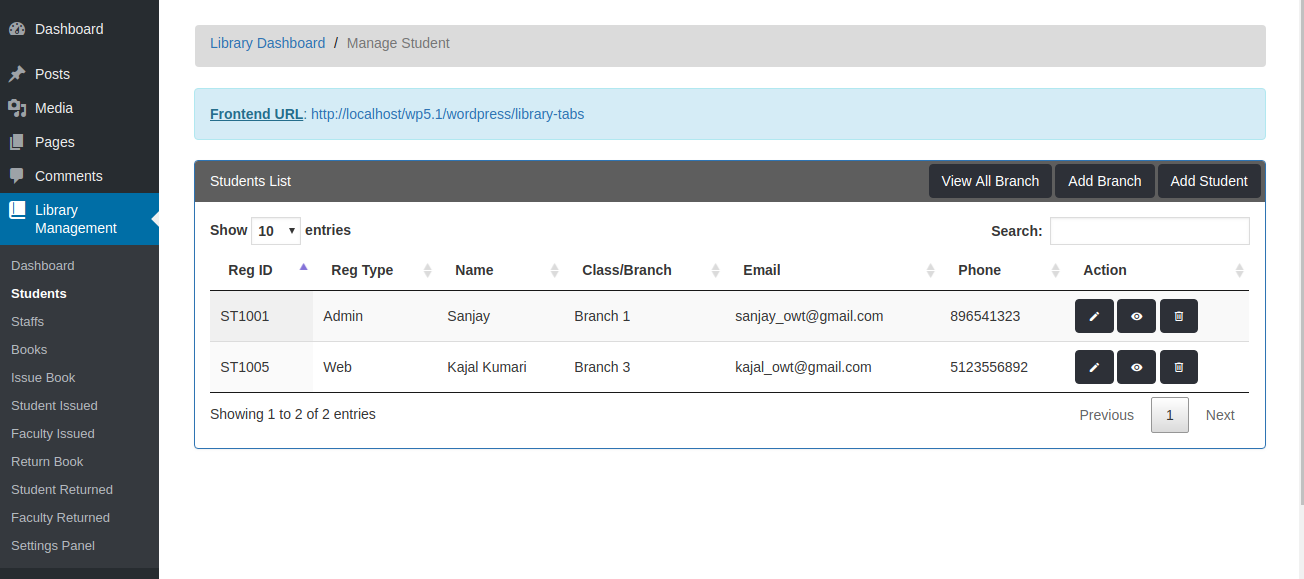Click the Add Student button
Viewport: 1304px width, 579px height.
[x=1208, y=181]
